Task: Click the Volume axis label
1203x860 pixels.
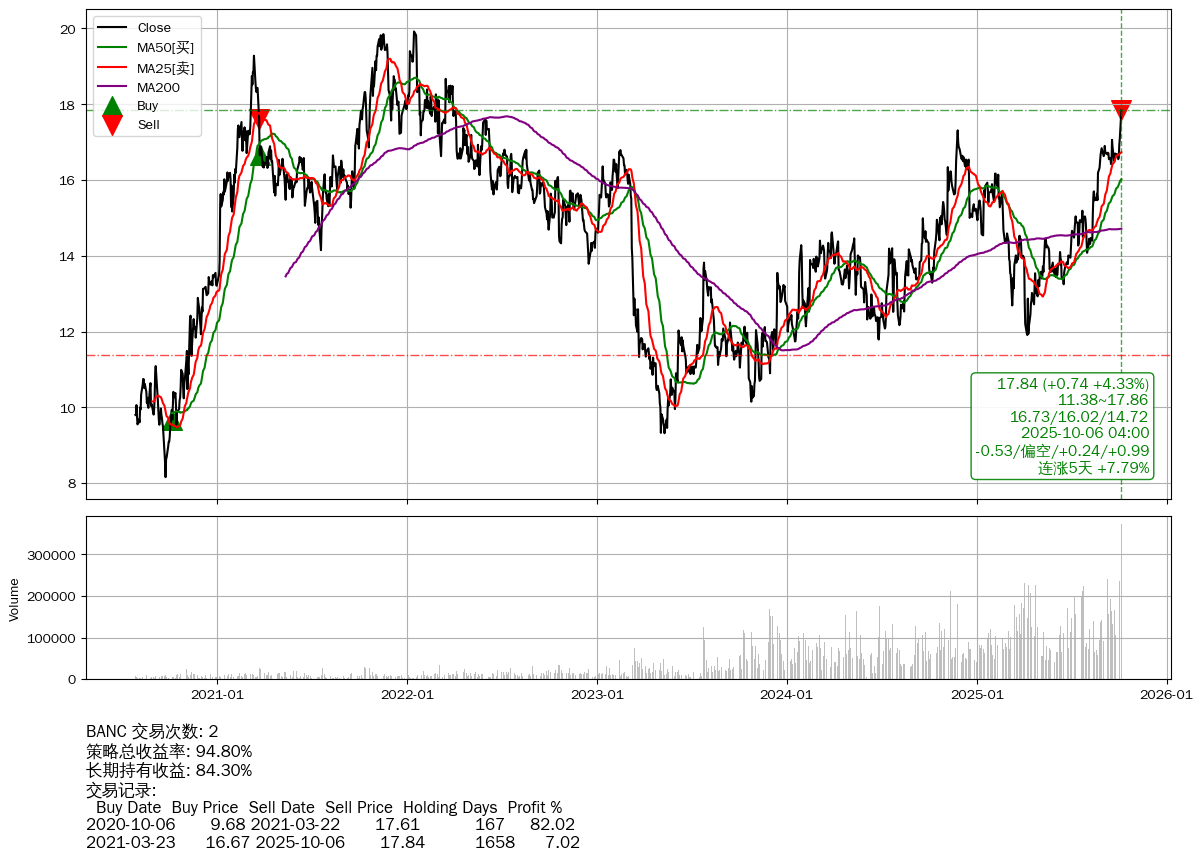Action: pyautogui.click(x=14, y=599)
